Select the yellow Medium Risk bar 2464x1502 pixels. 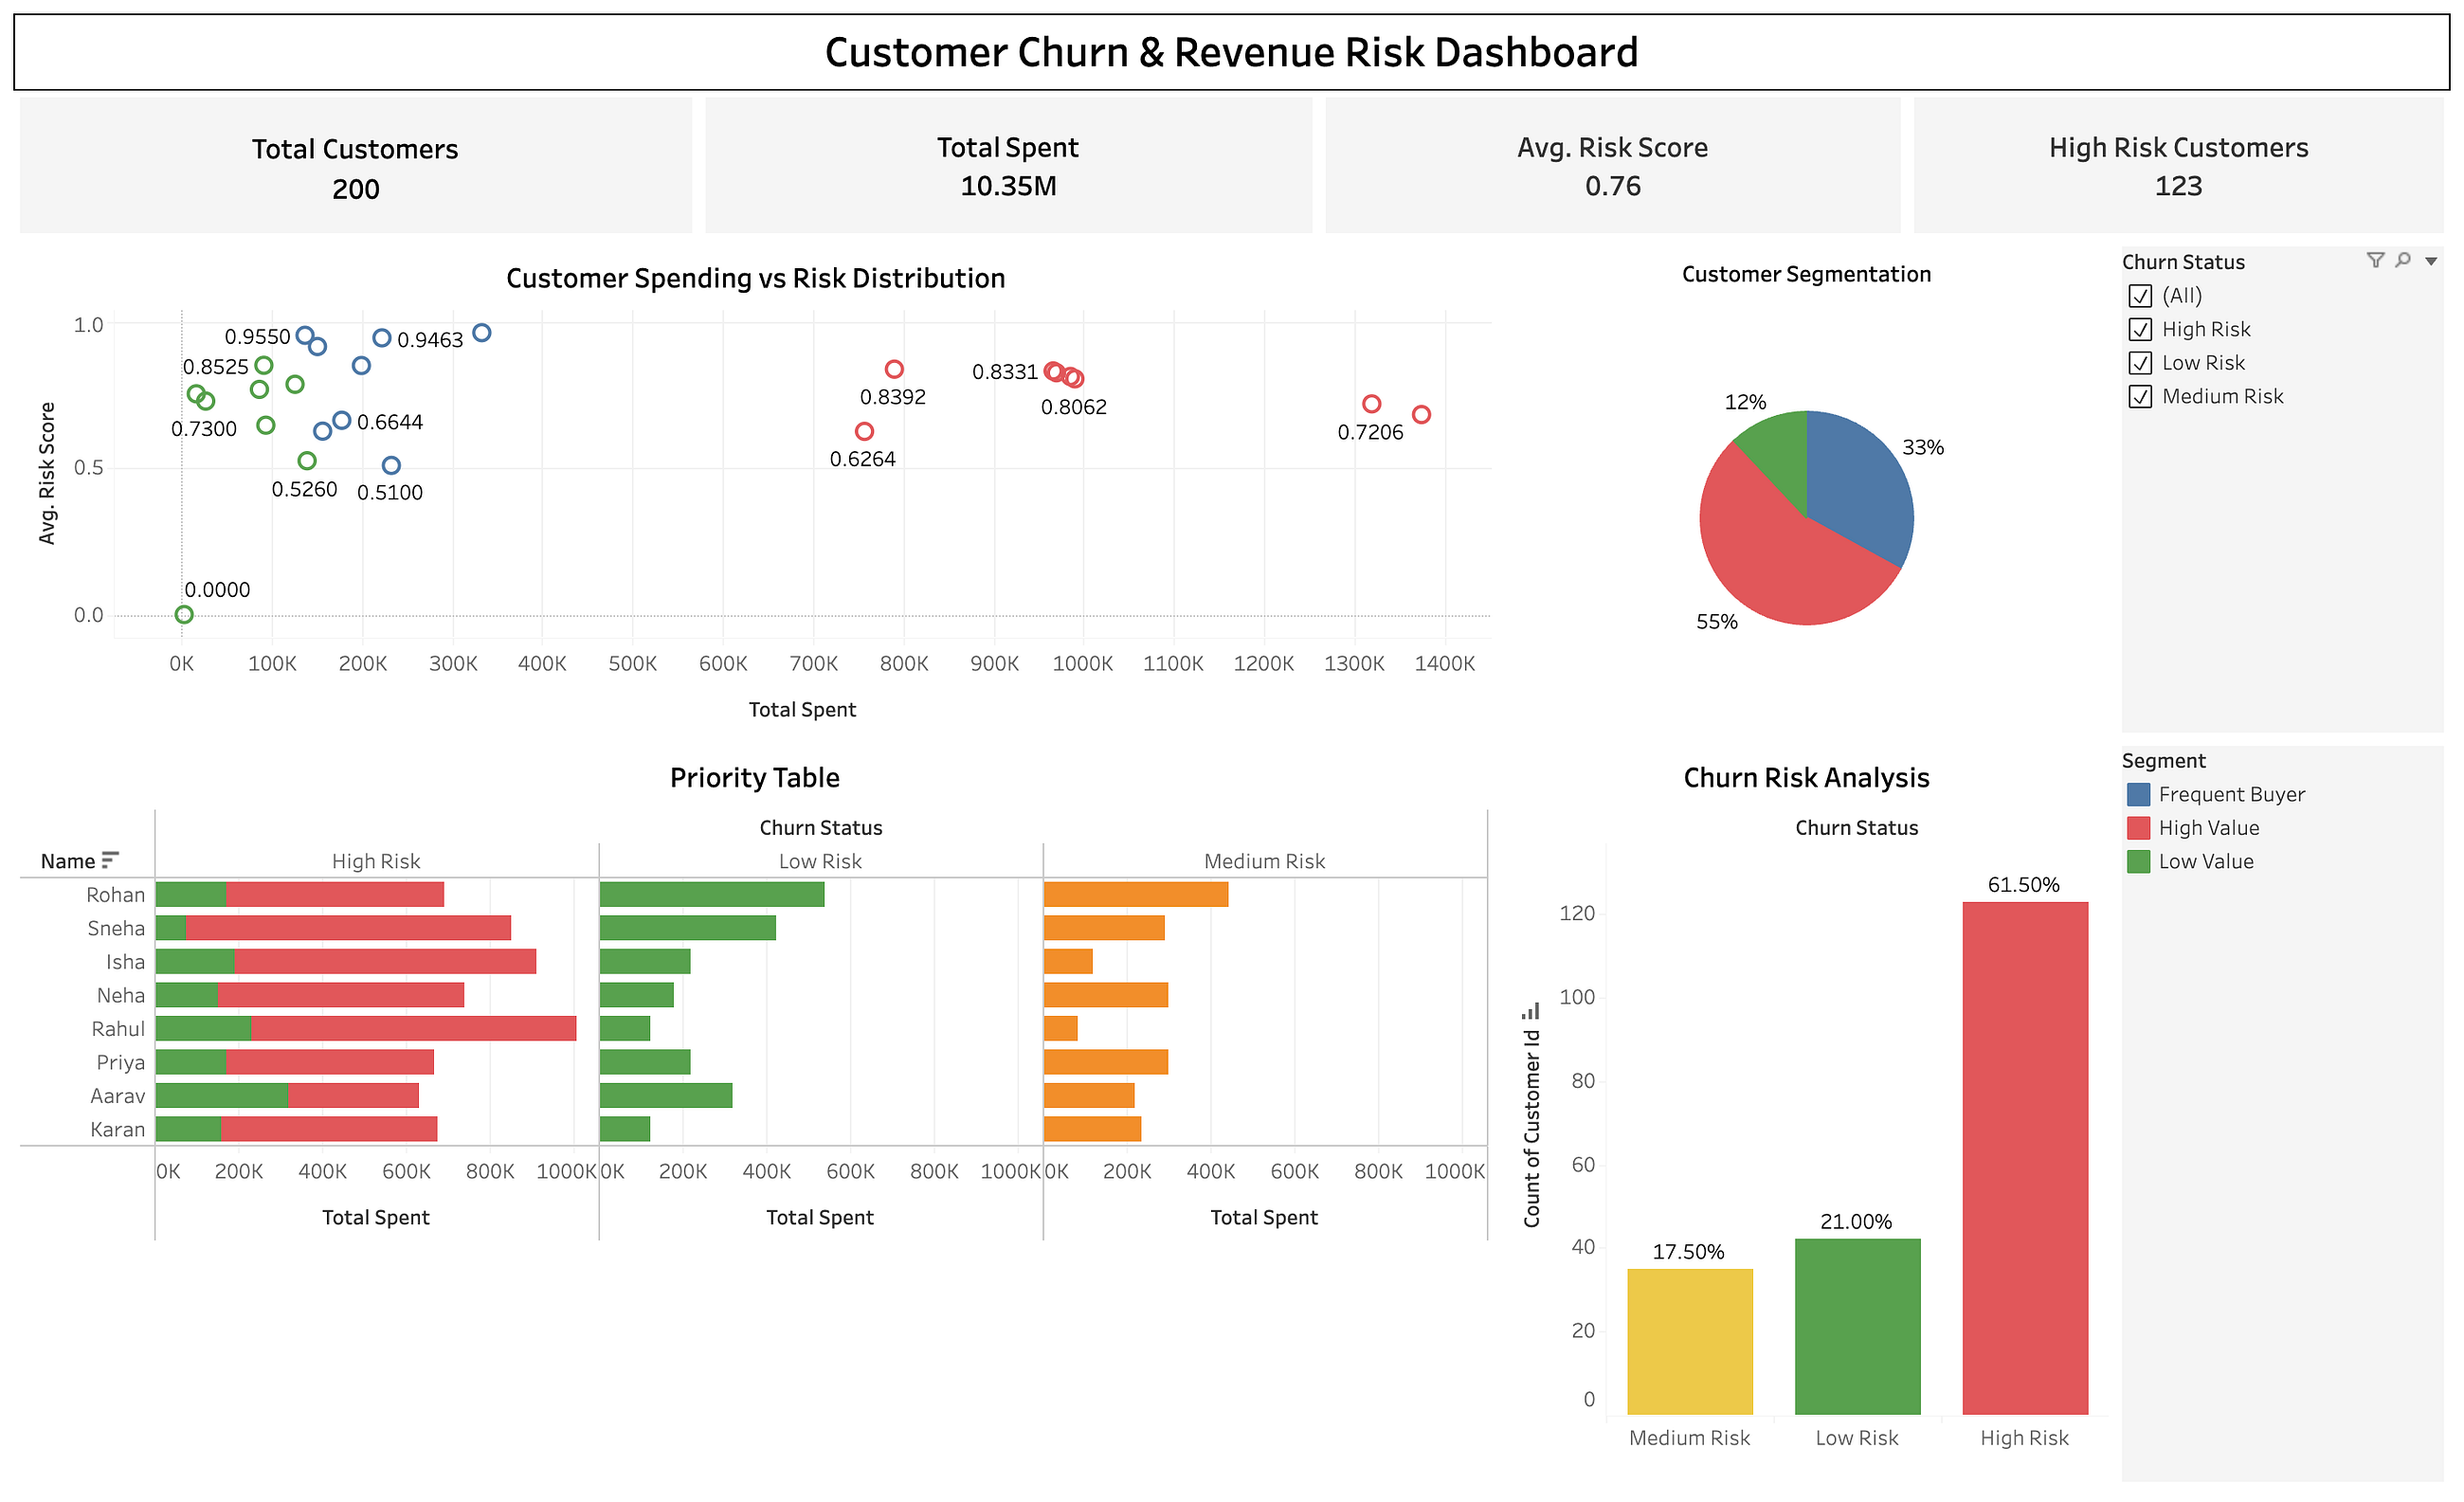click(1690, 1341)
